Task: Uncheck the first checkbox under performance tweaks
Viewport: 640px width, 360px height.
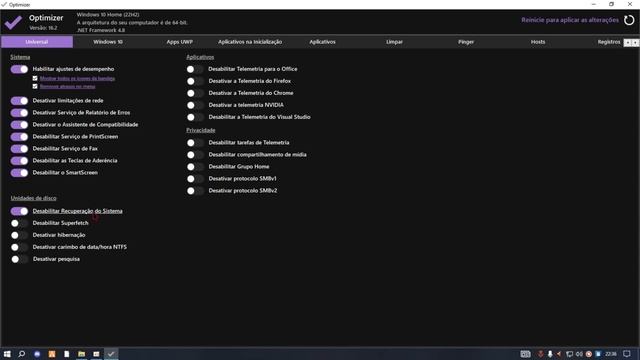Action: pos(35,78)
